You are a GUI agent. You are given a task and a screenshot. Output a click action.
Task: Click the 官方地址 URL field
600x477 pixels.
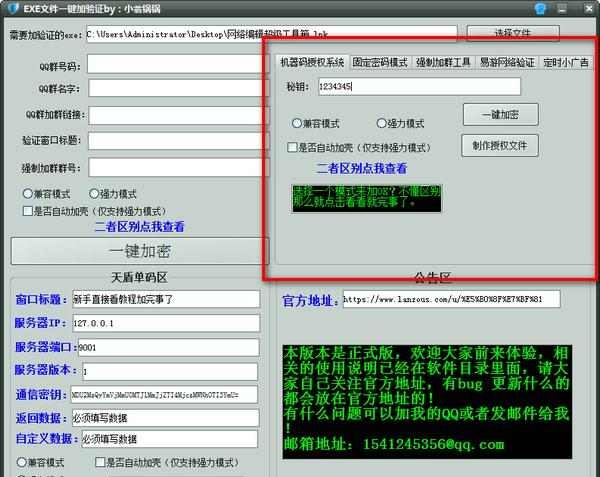tap(452, 299)
